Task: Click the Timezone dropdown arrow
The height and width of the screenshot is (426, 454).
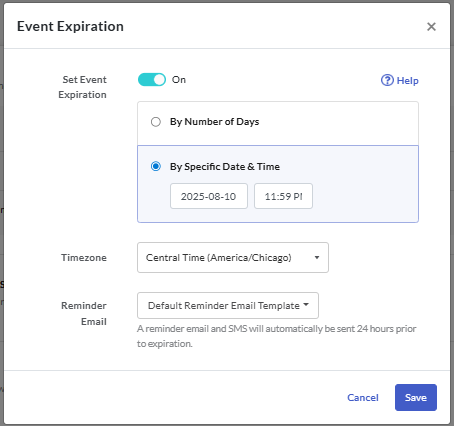Action: tap(317, 258)
